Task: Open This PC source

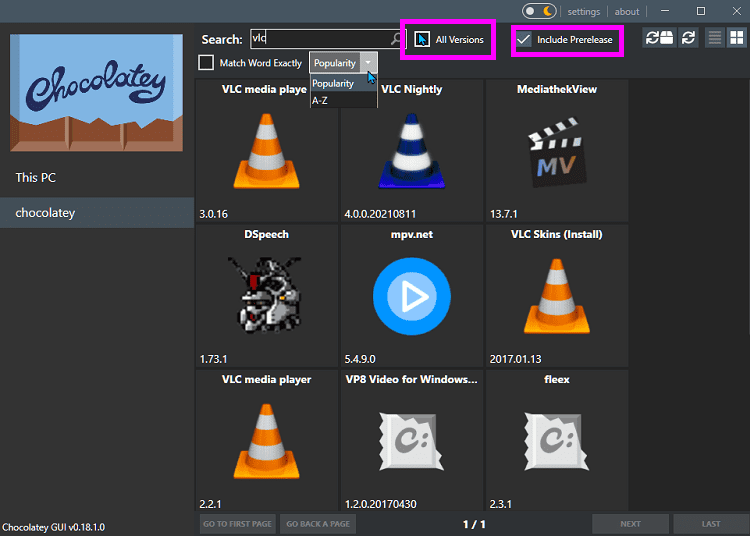Action: [x=97, y=177]
